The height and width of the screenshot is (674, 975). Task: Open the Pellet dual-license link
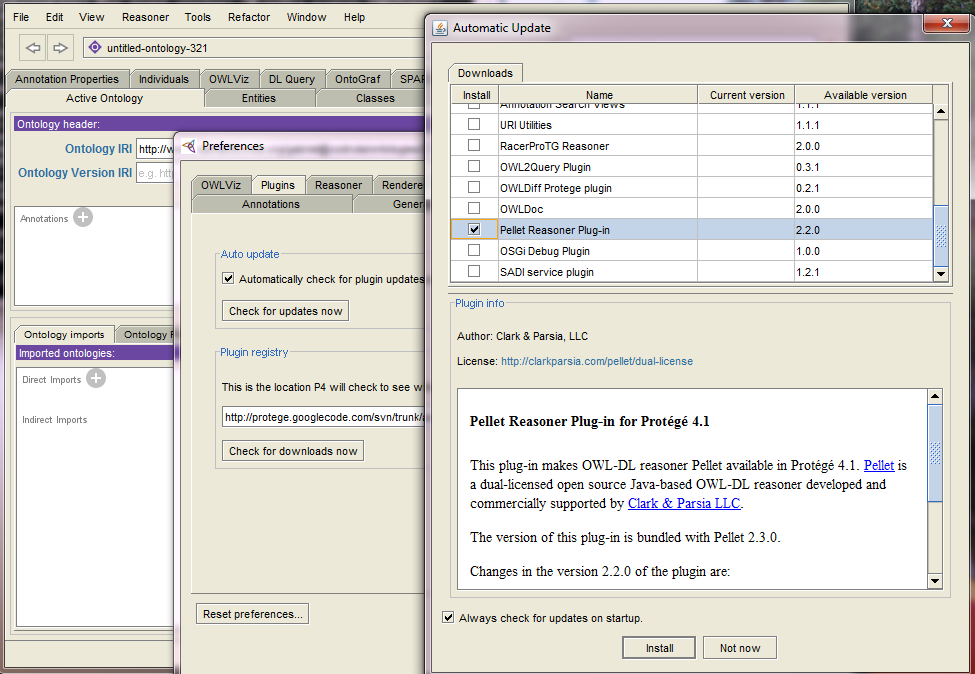(x=596, y=361)
